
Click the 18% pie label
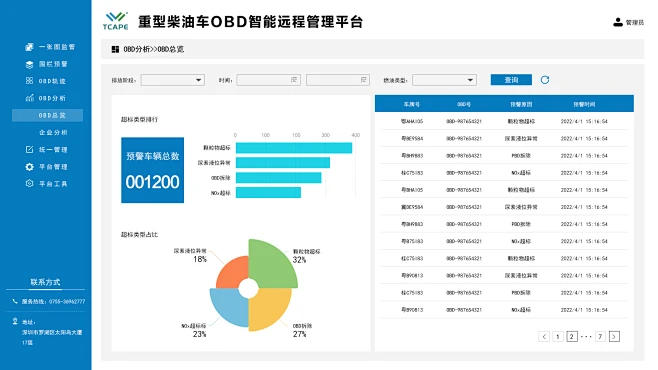pos(200,259)
